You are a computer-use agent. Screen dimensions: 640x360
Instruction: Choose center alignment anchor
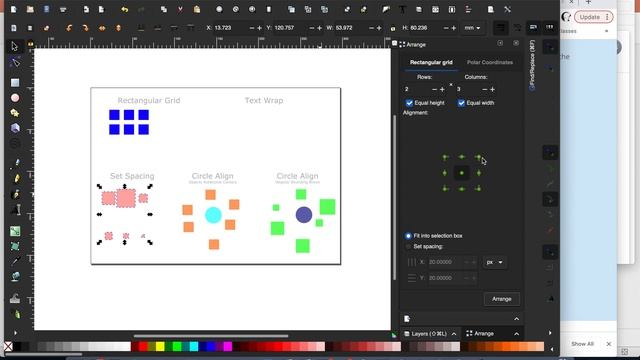(x=462, y=173)
